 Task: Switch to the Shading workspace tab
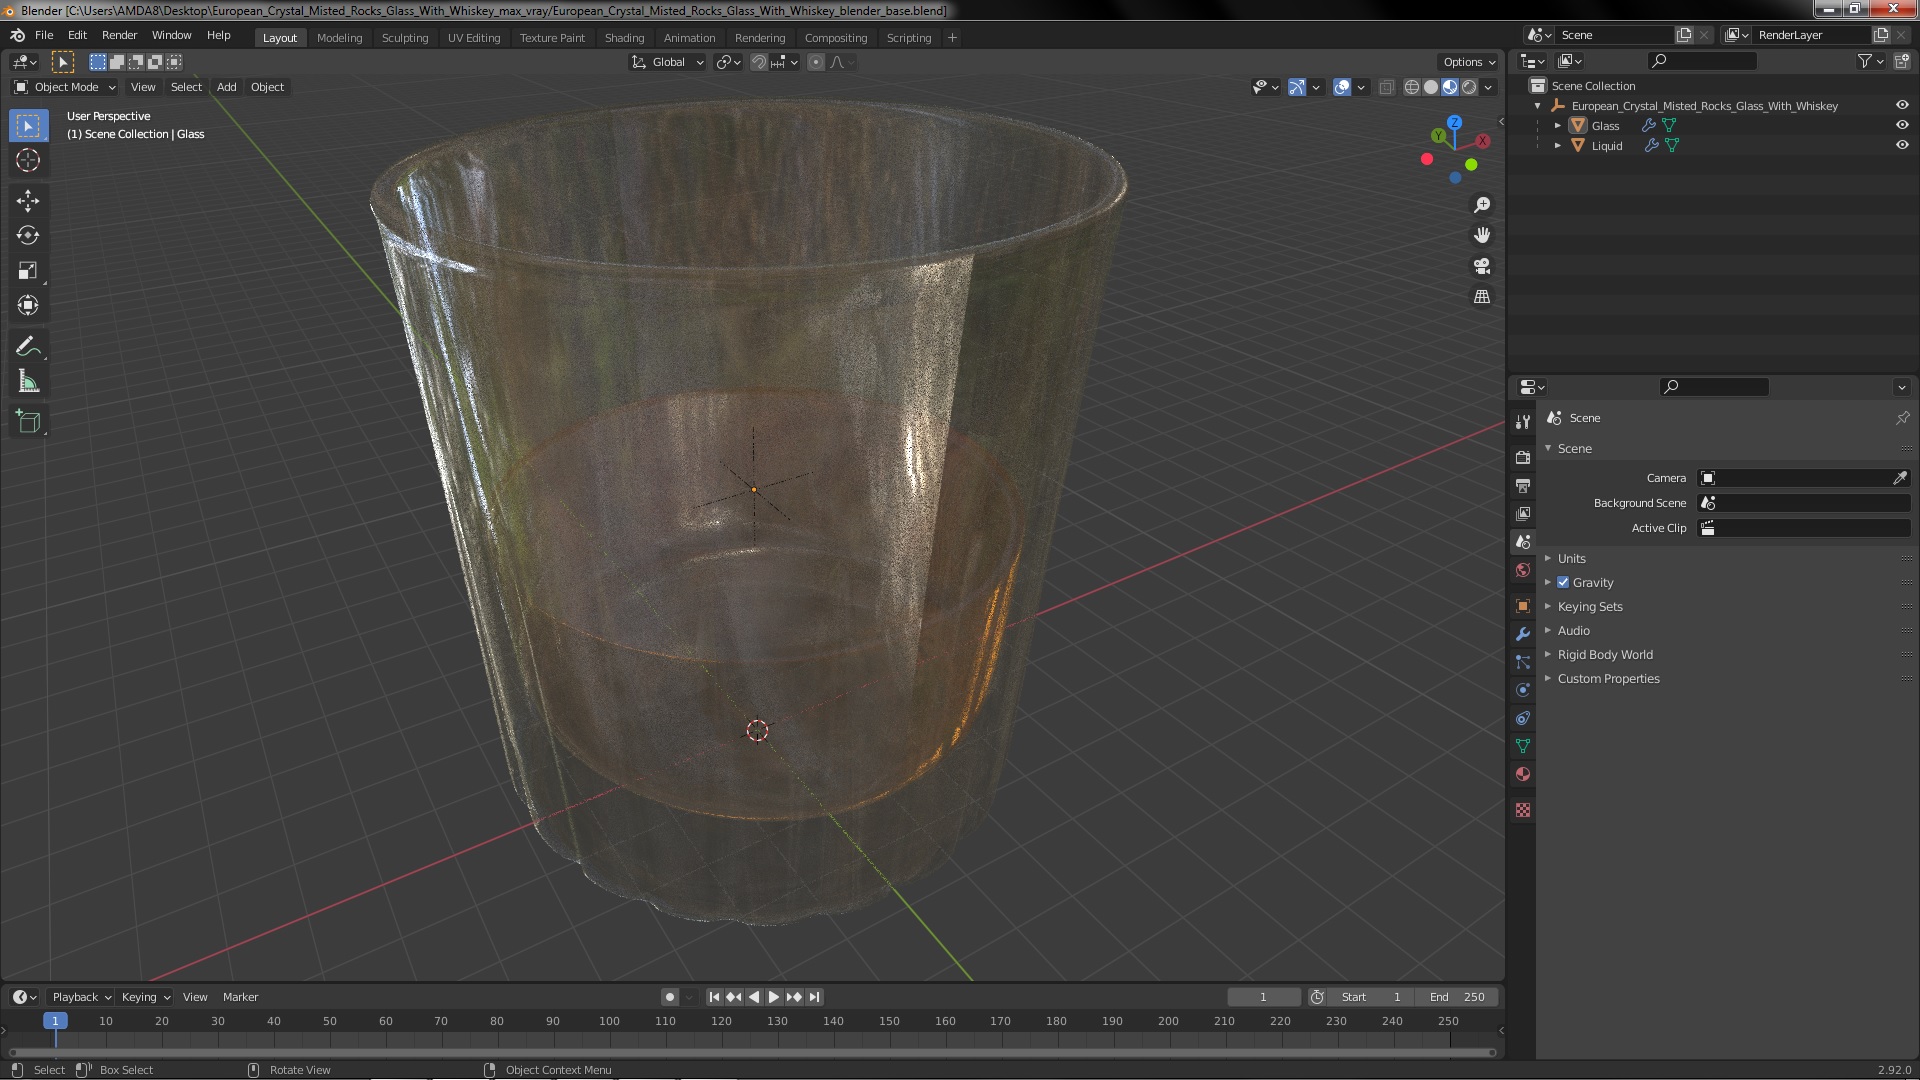point(624,37)
